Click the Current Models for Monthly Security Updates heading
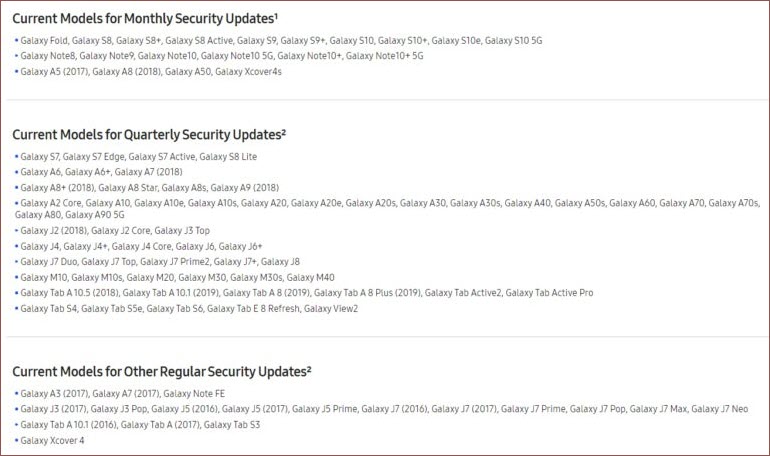Image resolution: width=770 pixels, height=456 pixels. [x=148, y=18]
